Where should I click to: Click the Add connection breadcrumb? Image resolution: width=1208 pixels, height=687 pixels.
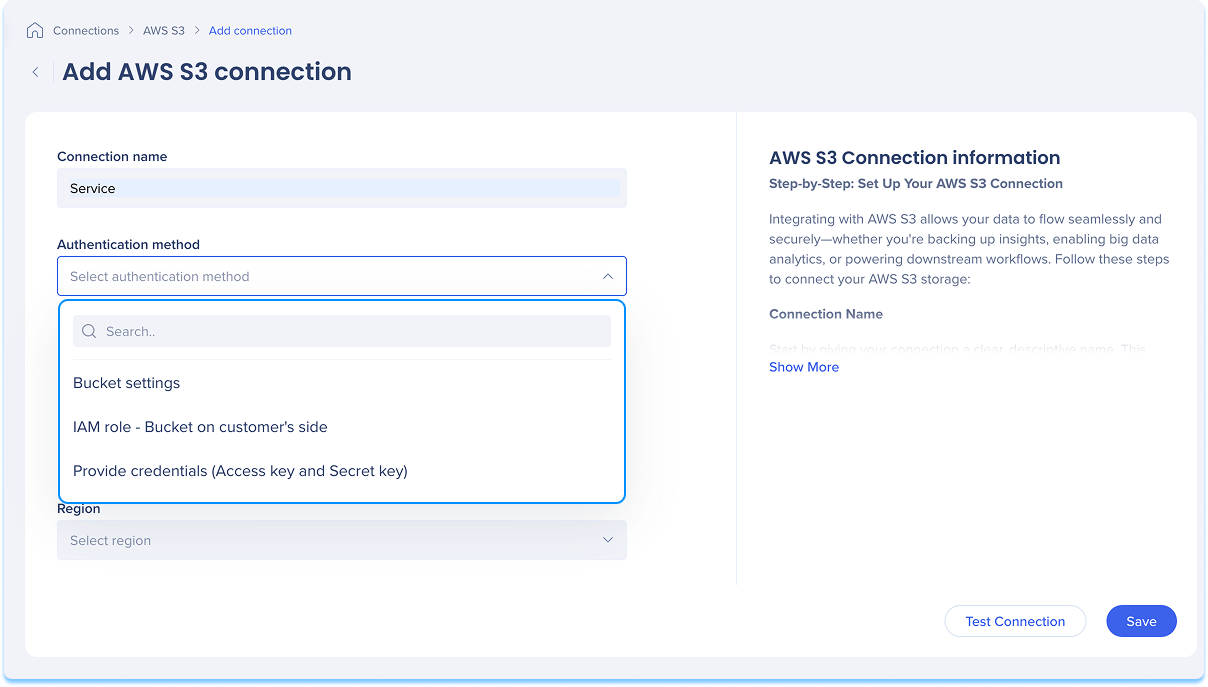click(250, 31)
